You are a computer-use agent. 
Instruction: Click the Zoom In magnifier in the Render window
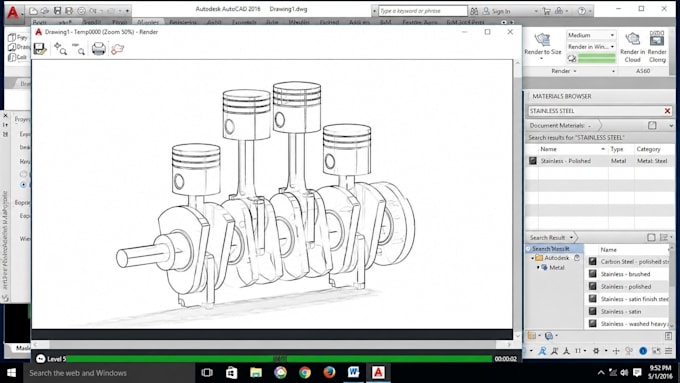pyautogui.click(x=60, y=49)
